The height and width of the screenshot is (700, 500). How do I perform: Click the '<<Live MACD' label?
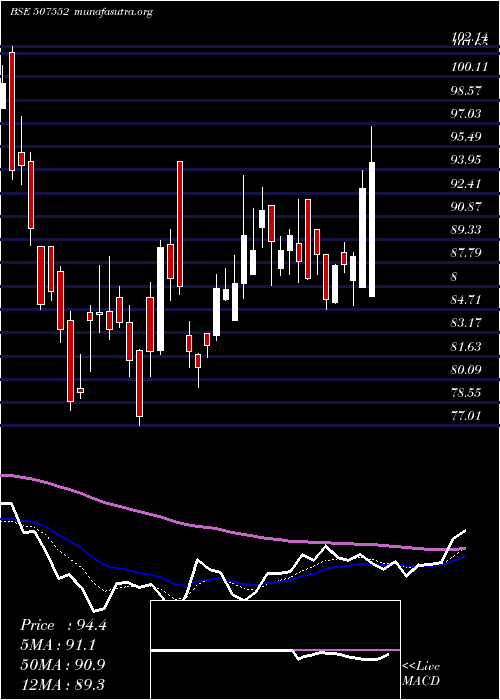coord(421,674)
